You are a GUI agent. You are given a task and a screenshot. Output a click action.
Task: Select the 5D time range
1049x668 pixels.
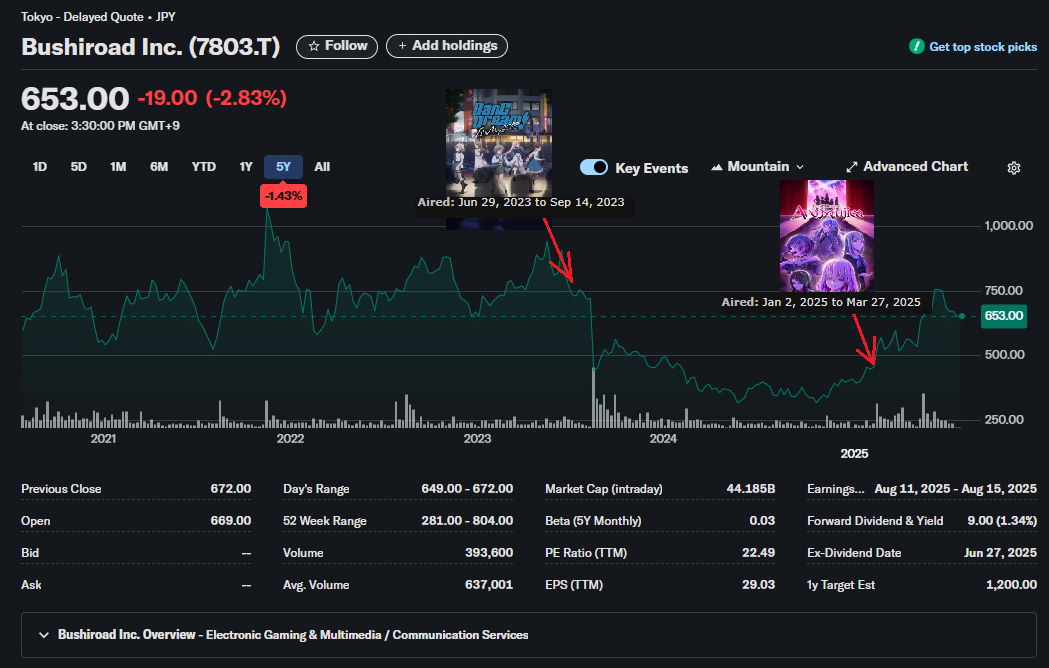(79, 167)
